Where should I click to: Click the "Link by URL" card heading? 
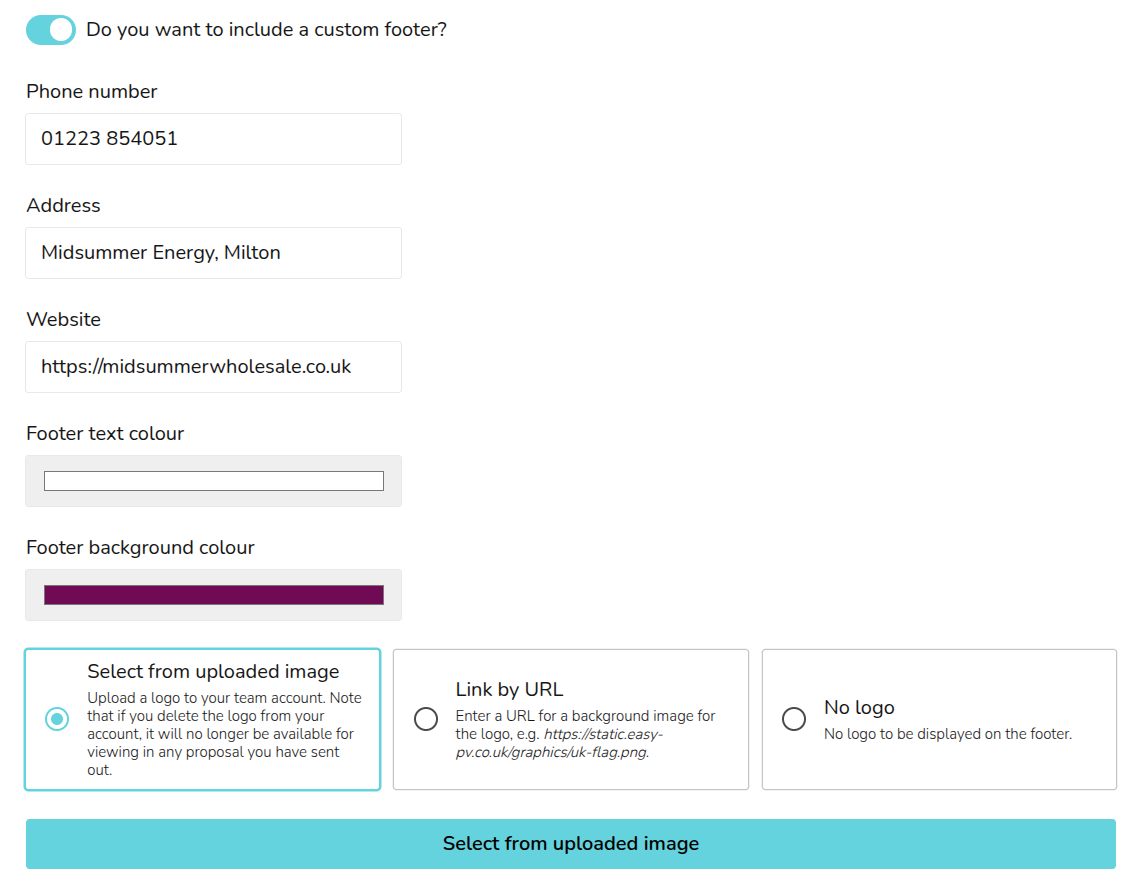(509, 689)
